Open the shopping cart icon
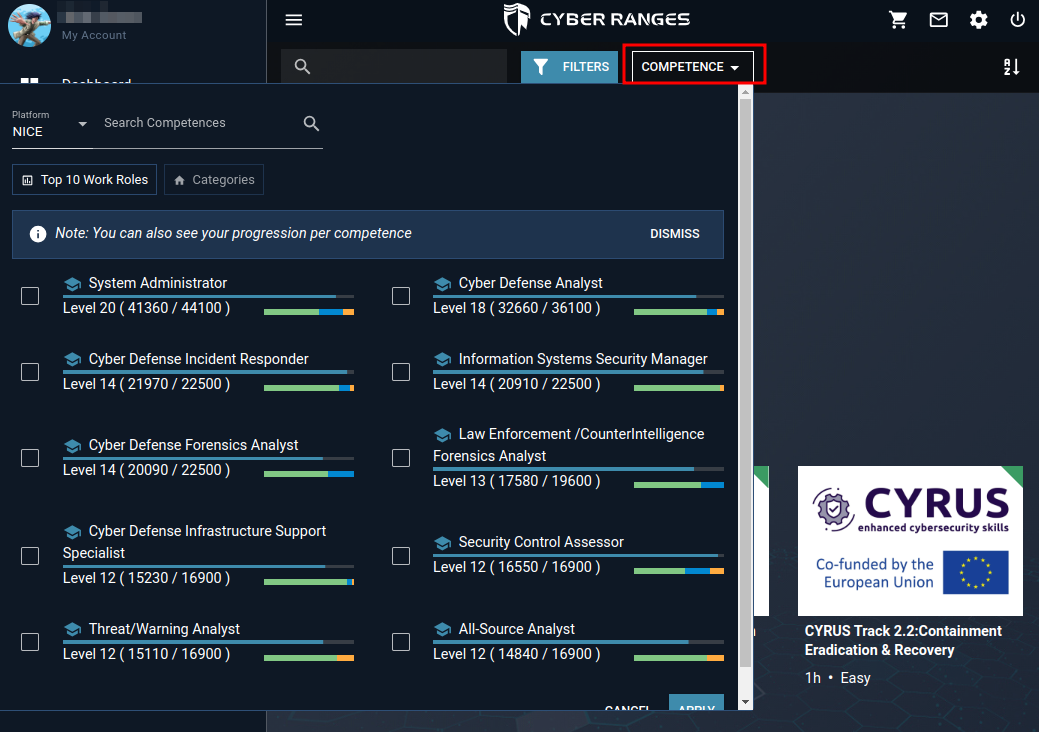 pyautogui.click(x=899, y=20)
